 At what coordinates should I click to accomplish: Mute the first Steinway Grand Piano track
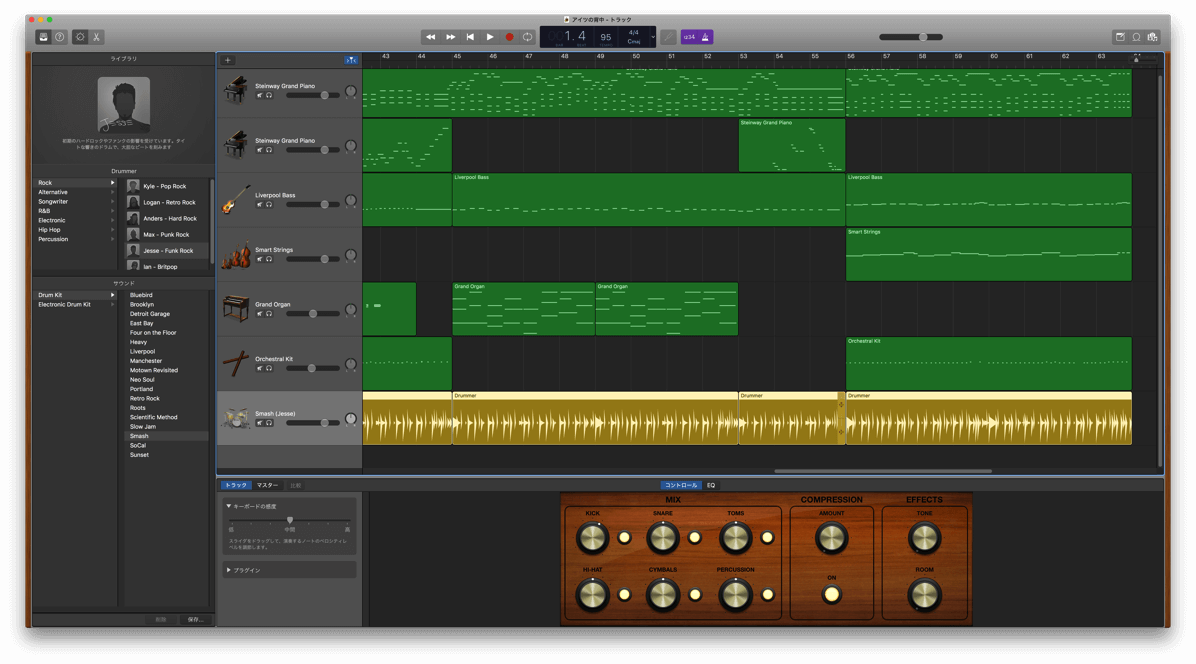(x=259, y=95)
